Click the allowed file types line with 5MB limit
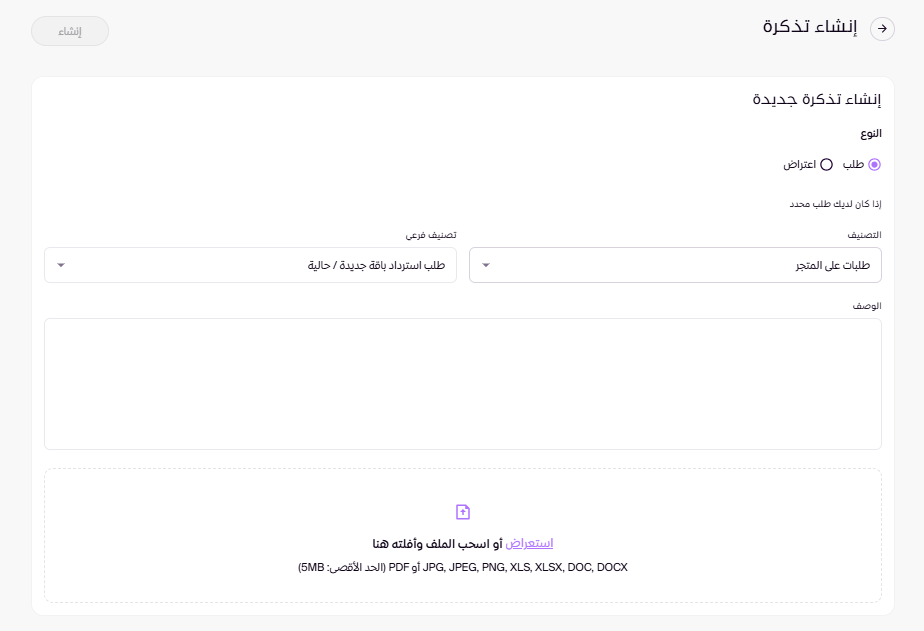The height and width of the screenshot is (631, 924). [x=462, y=567]
